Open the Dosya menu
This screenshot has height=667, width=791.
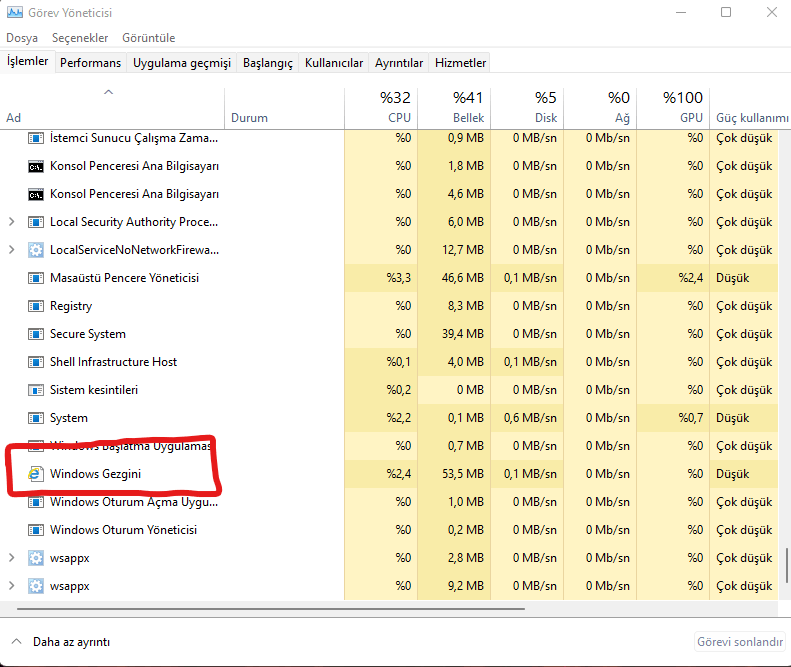pyautogui.click(x=22, y=38)
